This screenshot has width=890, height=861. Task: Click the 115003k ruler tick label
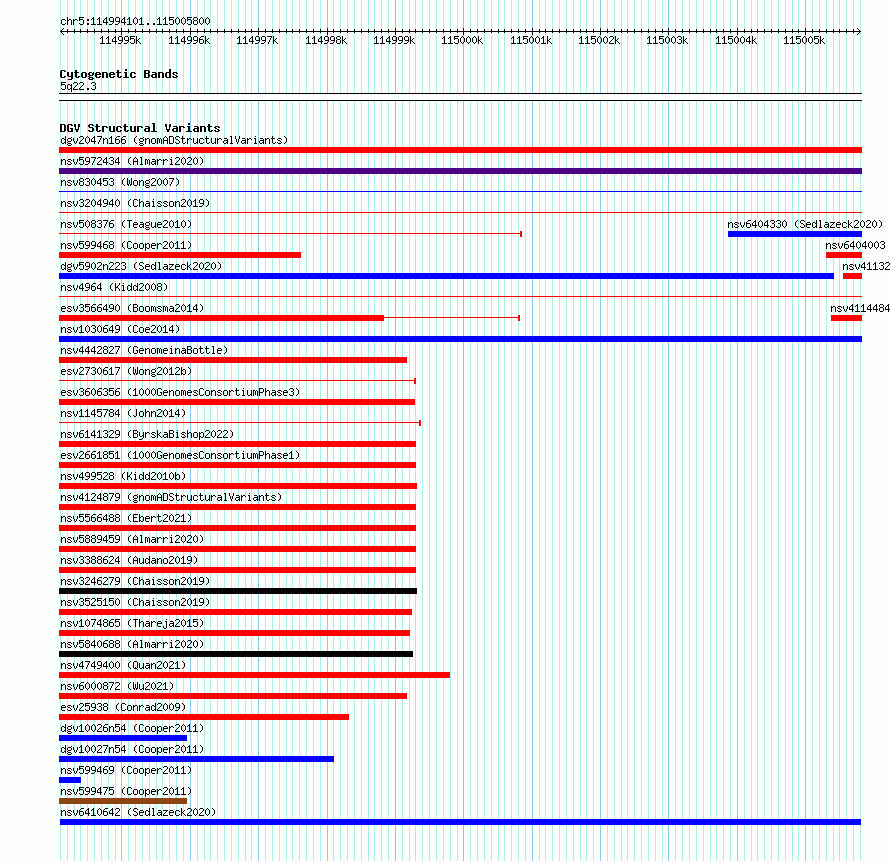pos(667,40)
